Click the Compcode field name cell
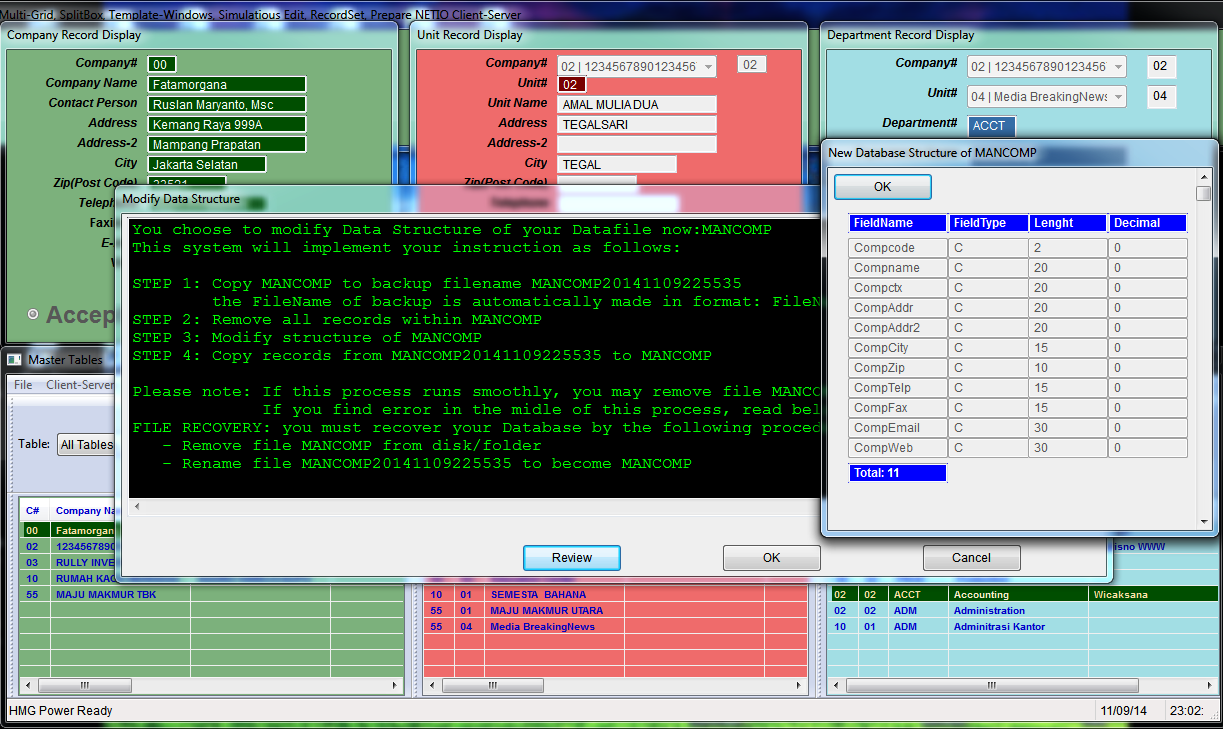 tap(897, 248)
